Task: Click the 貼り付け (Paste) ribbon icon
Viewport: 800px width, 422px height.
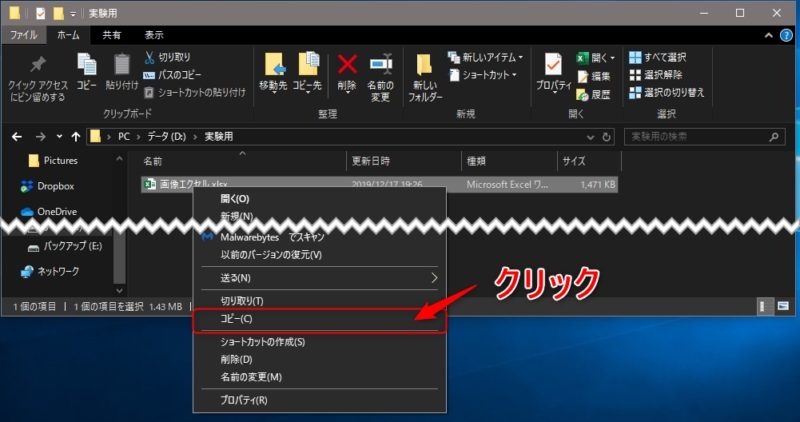Action: pos(121,65)
